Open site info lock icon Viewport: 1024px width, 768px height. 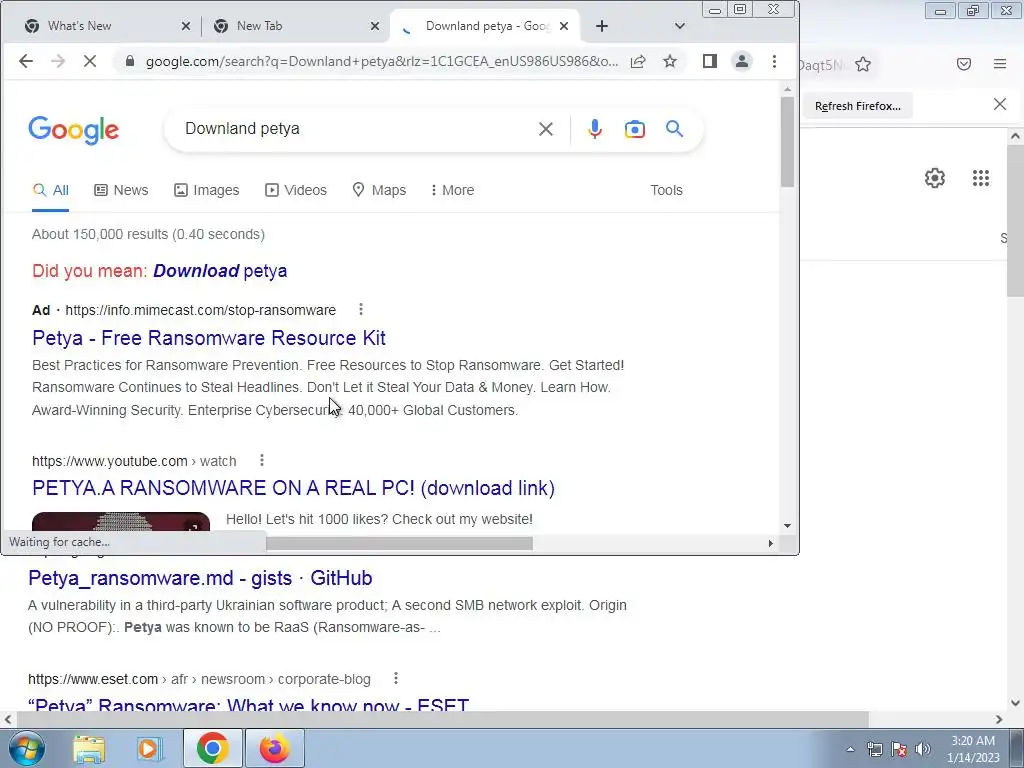(x=130, y=61)
